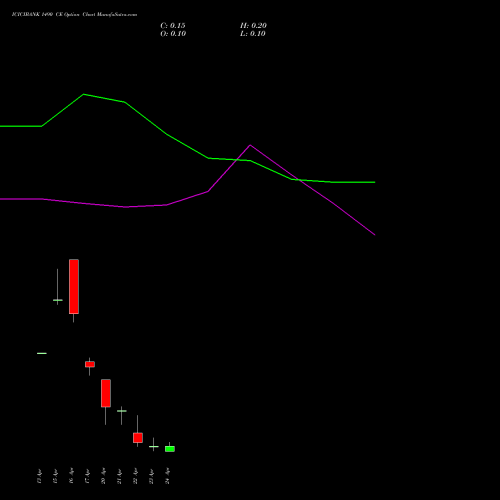This screenshot has height=500, width=500.
Task: Click the chart title text at top left
Action: 74,15
